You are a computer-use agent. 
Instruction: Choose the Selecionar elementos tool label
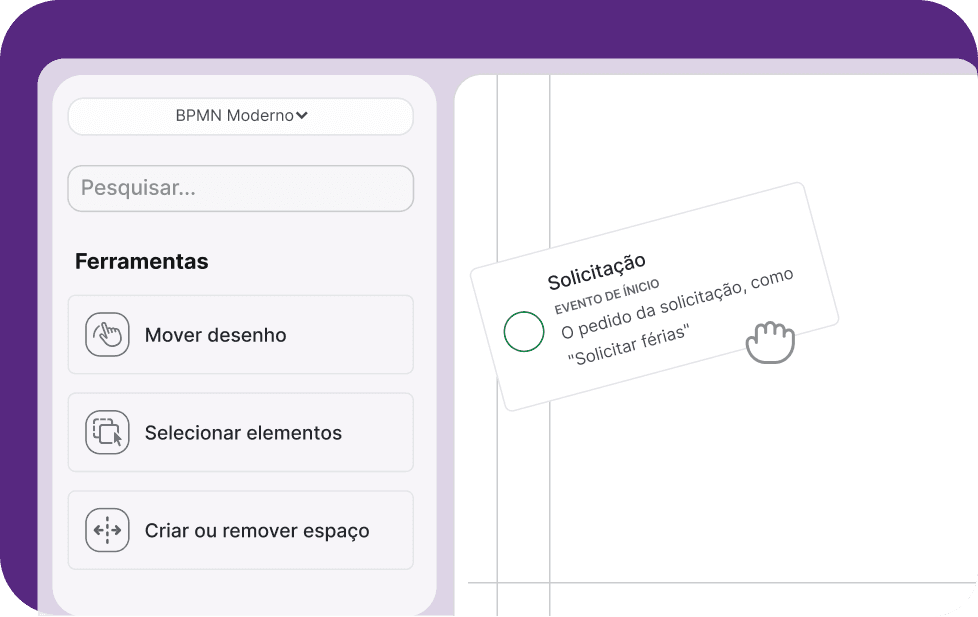click(243, 433)
